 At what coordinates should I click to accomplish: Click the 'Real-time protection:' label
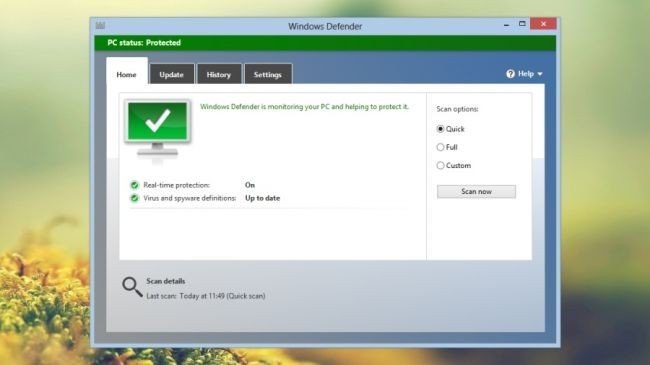[x=177, y=185]
